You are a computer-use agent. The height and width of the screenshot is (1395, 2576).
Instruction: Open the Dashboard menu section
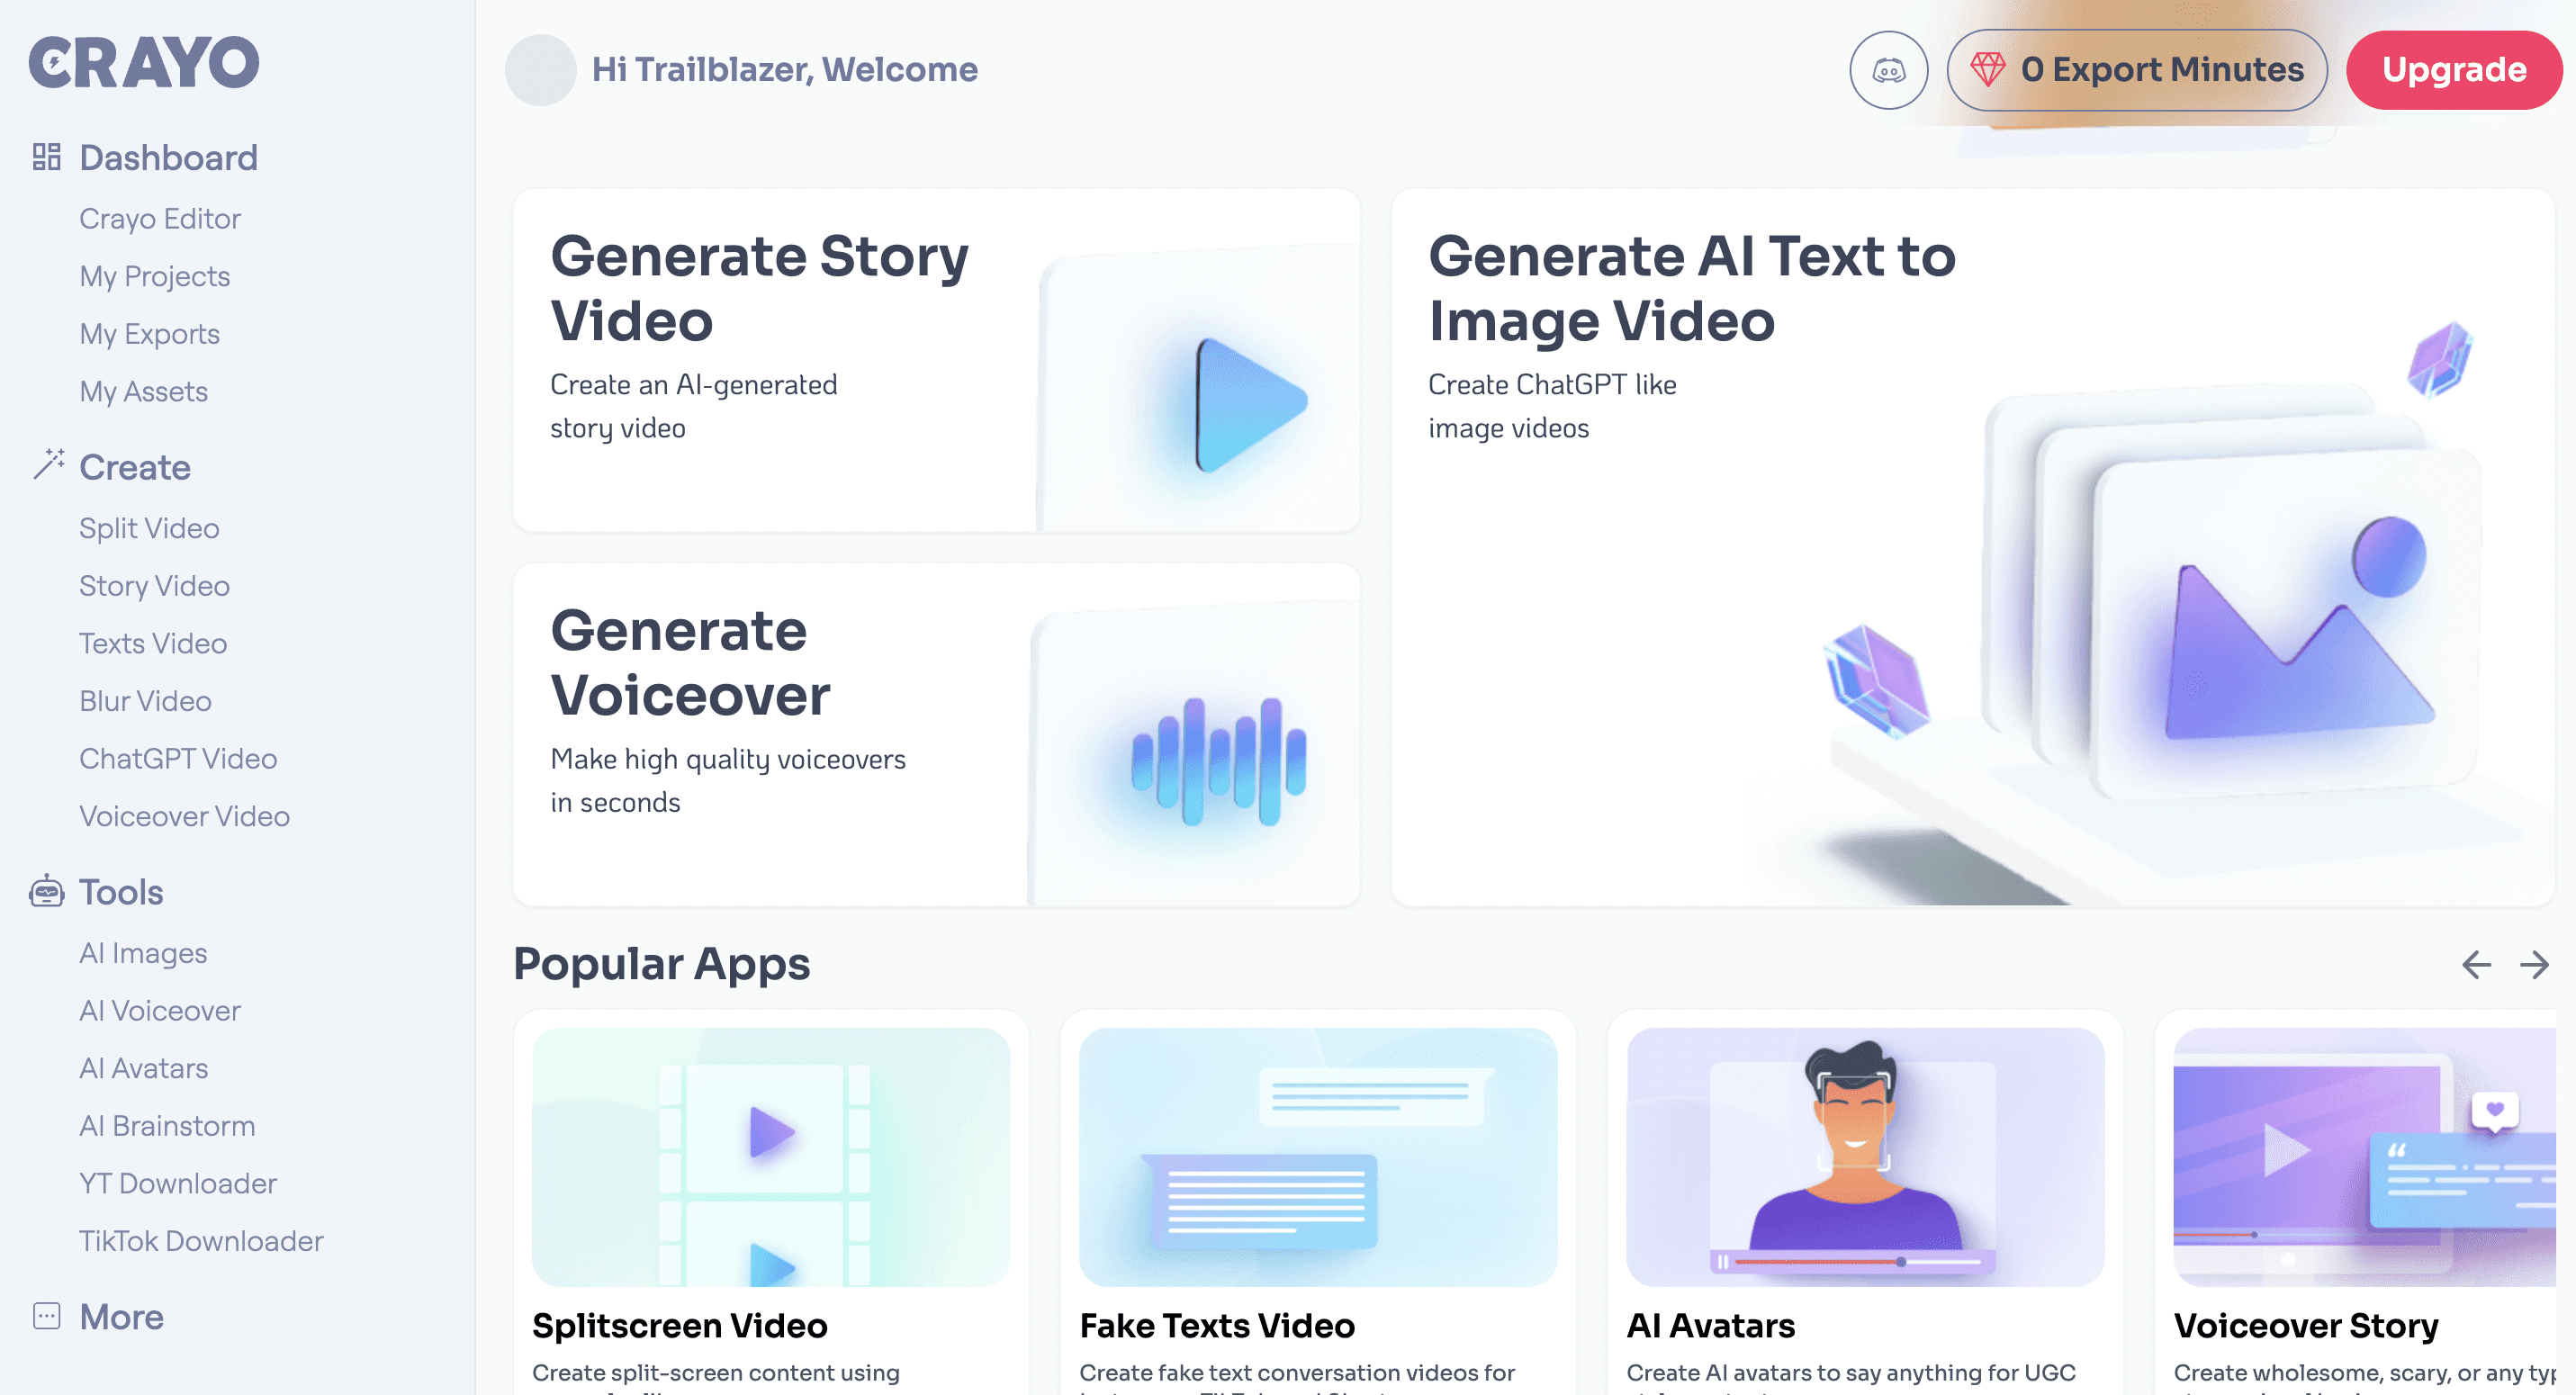coord(168,157)
